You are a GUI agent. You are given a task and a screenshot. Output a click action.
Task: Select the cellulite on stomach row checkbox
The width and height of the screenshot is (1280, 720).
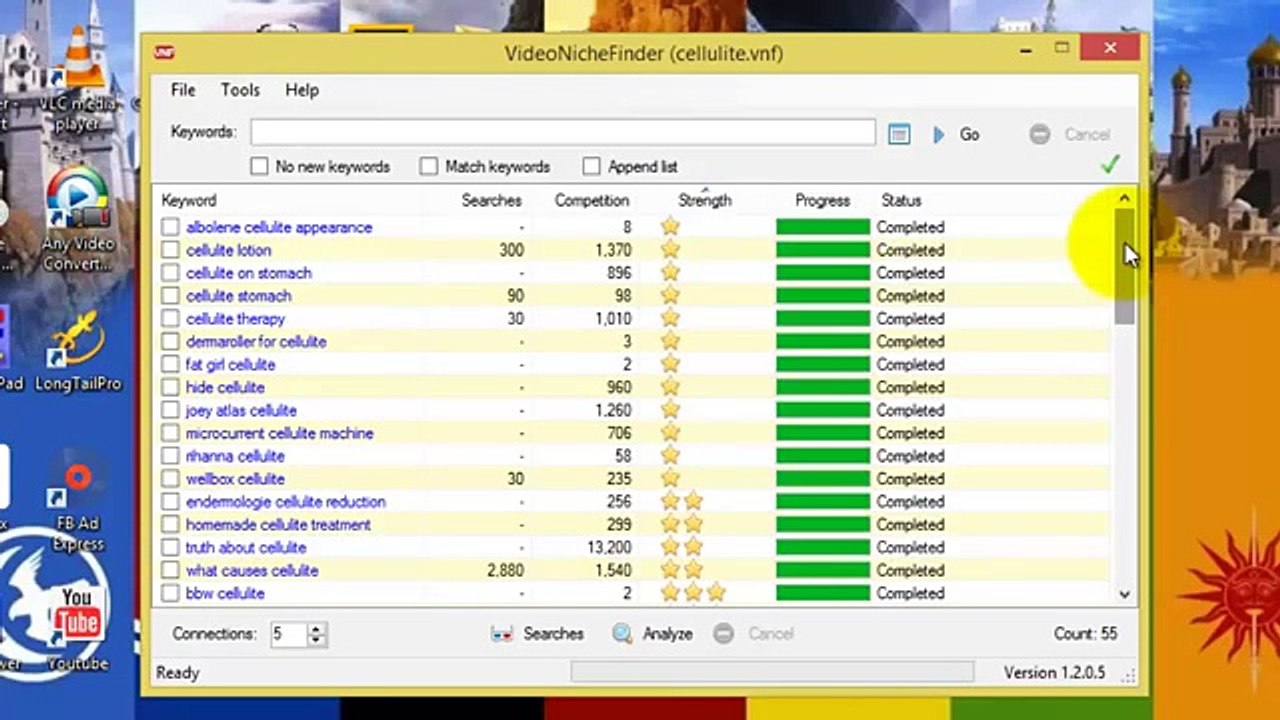[170, 273]
